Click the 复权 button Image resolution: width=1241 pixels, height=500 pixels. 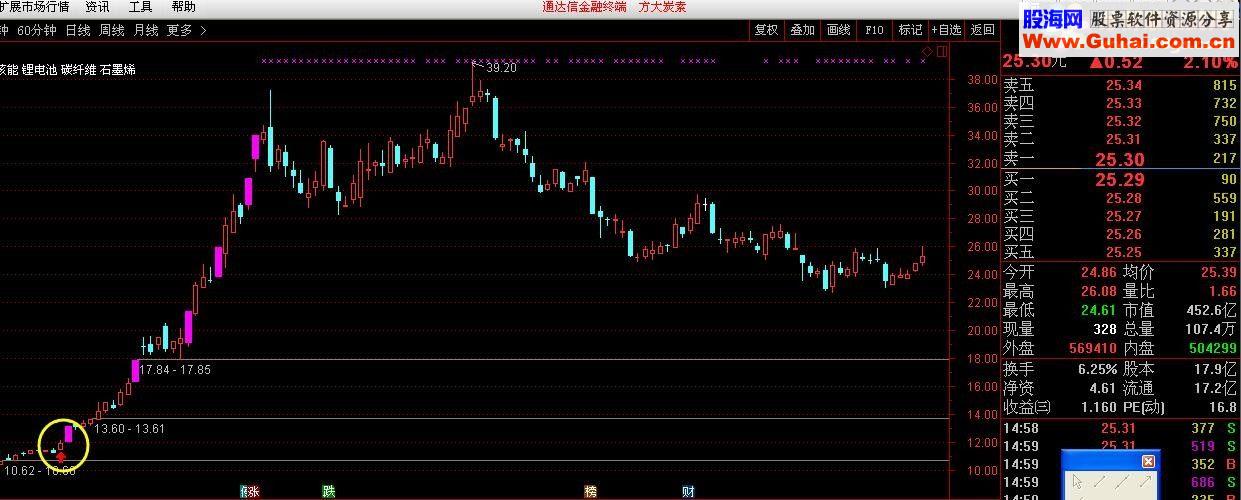coord(766,30)
